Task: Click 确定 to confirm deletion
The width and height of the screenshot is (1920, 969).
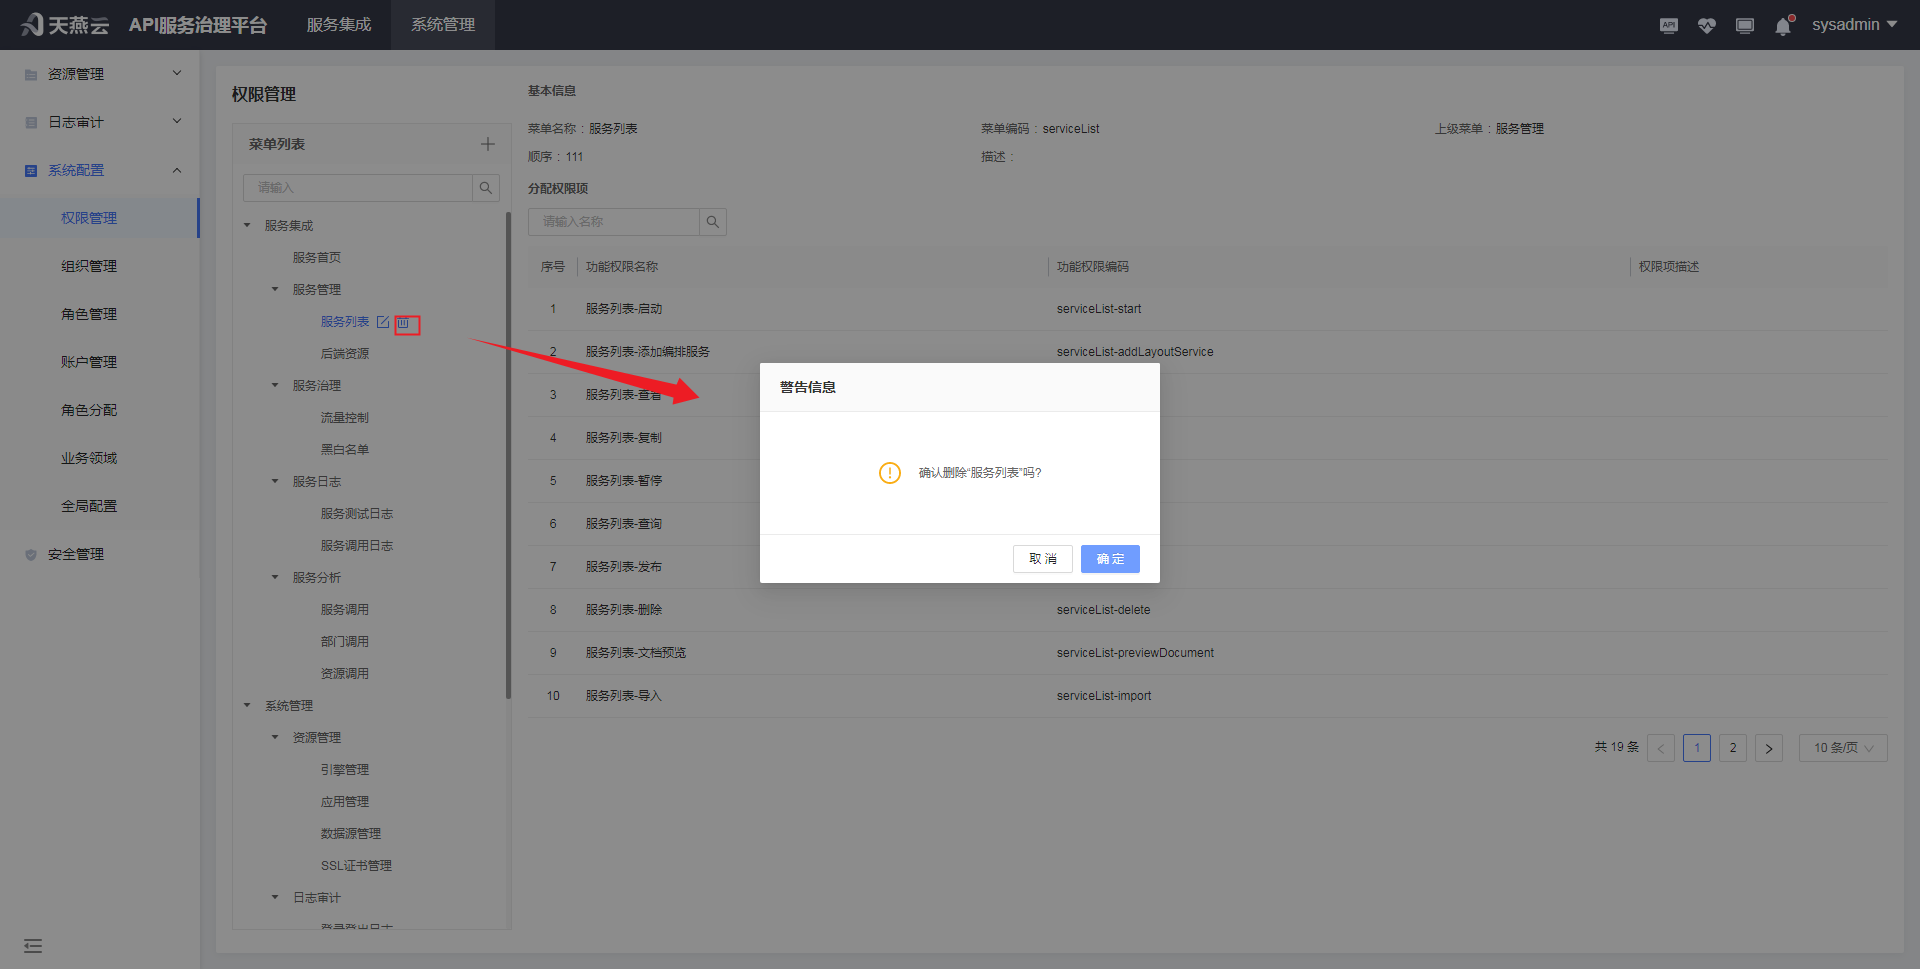Action: [1110, 559]
